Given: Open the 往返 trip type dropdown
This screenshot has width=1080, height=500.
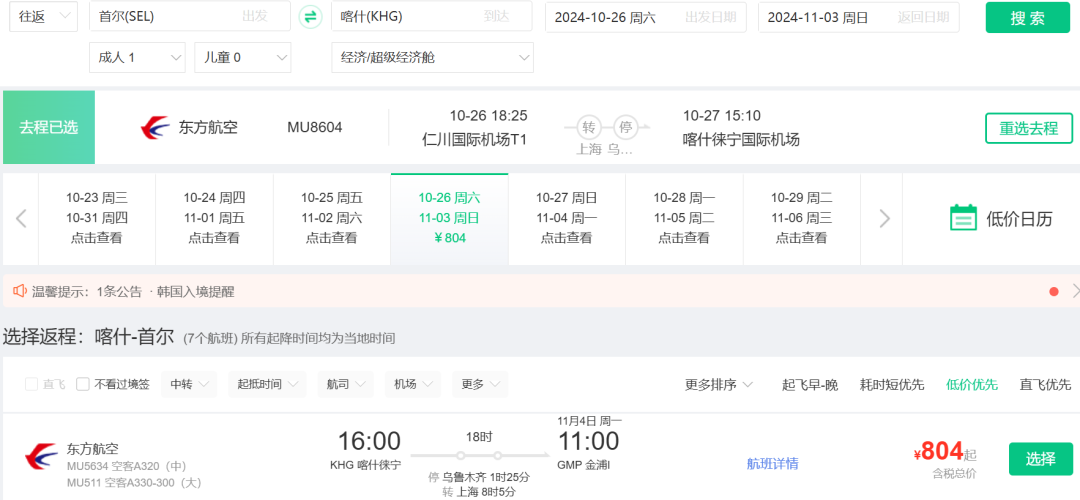Looking at the screenshot, I should [44, 17].
